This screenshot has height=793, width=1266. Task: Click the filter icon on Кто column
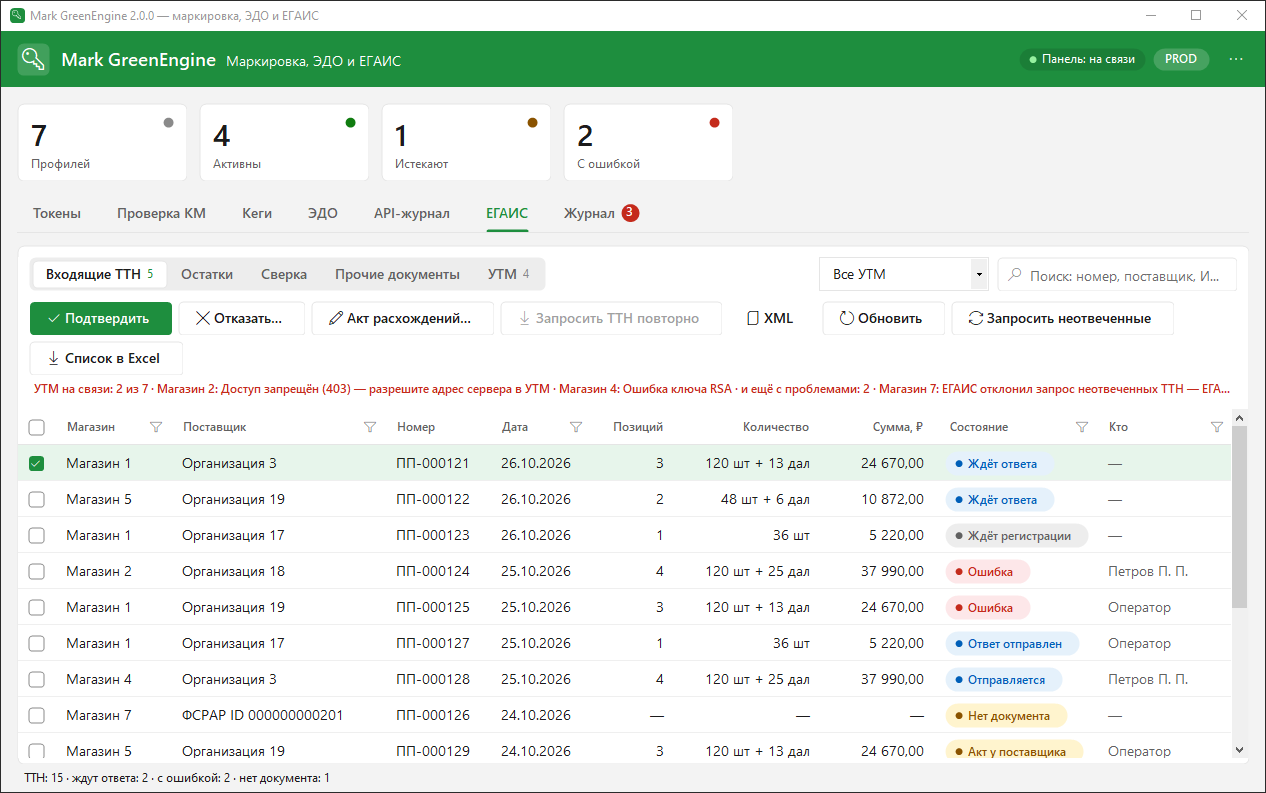point(1217,427)
